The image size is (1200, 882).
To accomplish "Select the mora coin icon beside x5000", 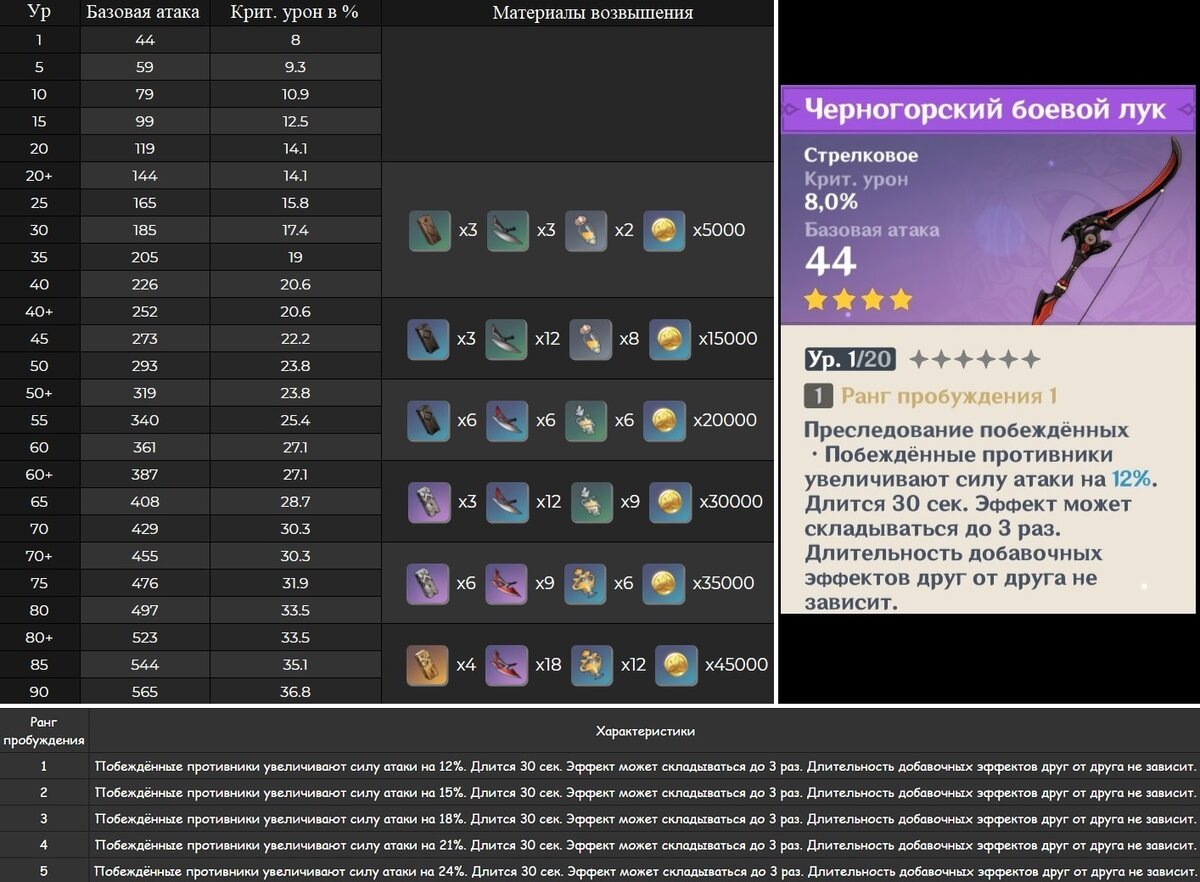I will click(664, 230).
